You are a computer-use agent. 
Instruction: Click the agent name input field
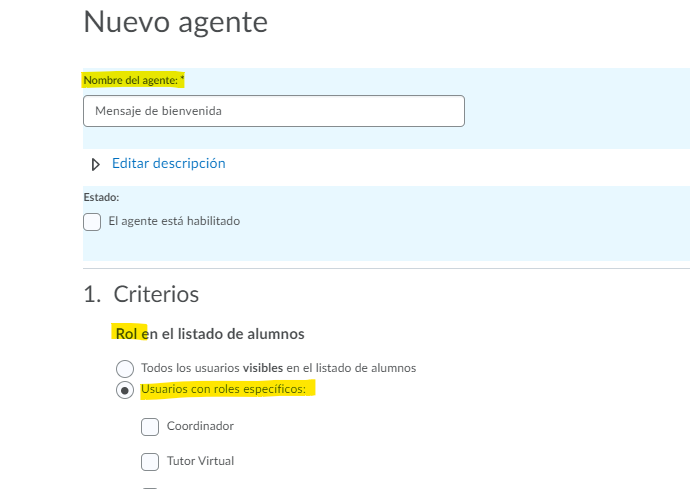[x=274, y=111]
